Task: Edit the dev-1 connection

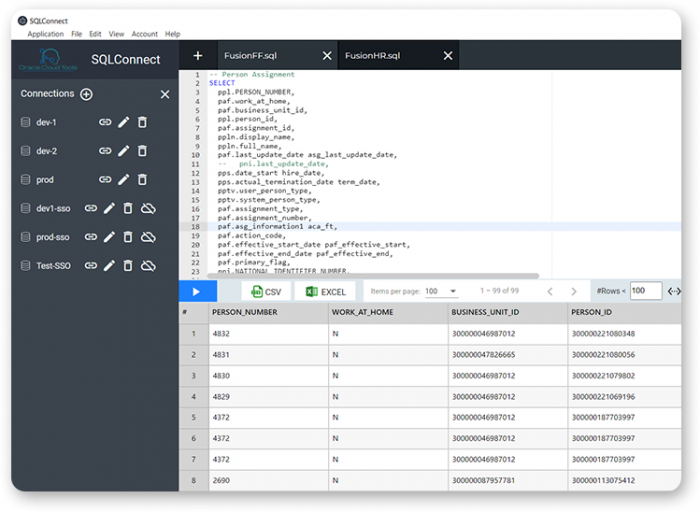Action: click(124, 122)
